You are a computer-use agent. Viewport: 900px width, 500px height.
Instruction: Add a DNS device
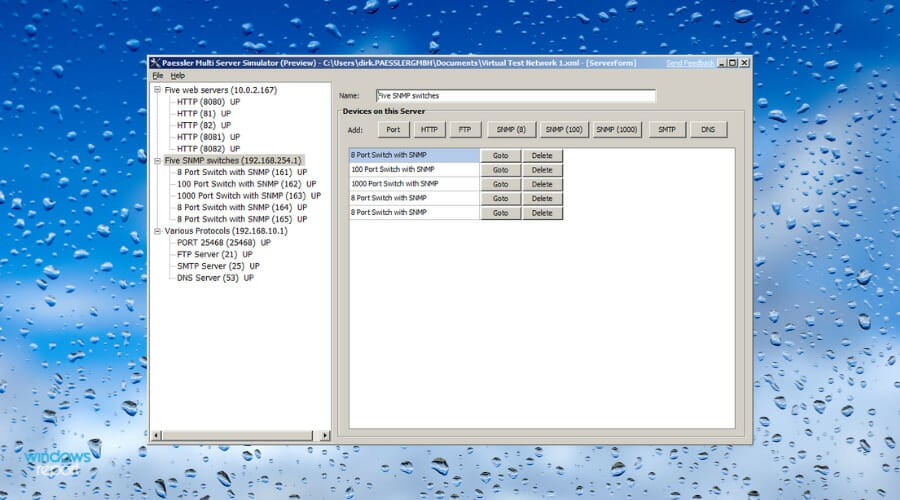pyautogui.click(x=708, y=130)
